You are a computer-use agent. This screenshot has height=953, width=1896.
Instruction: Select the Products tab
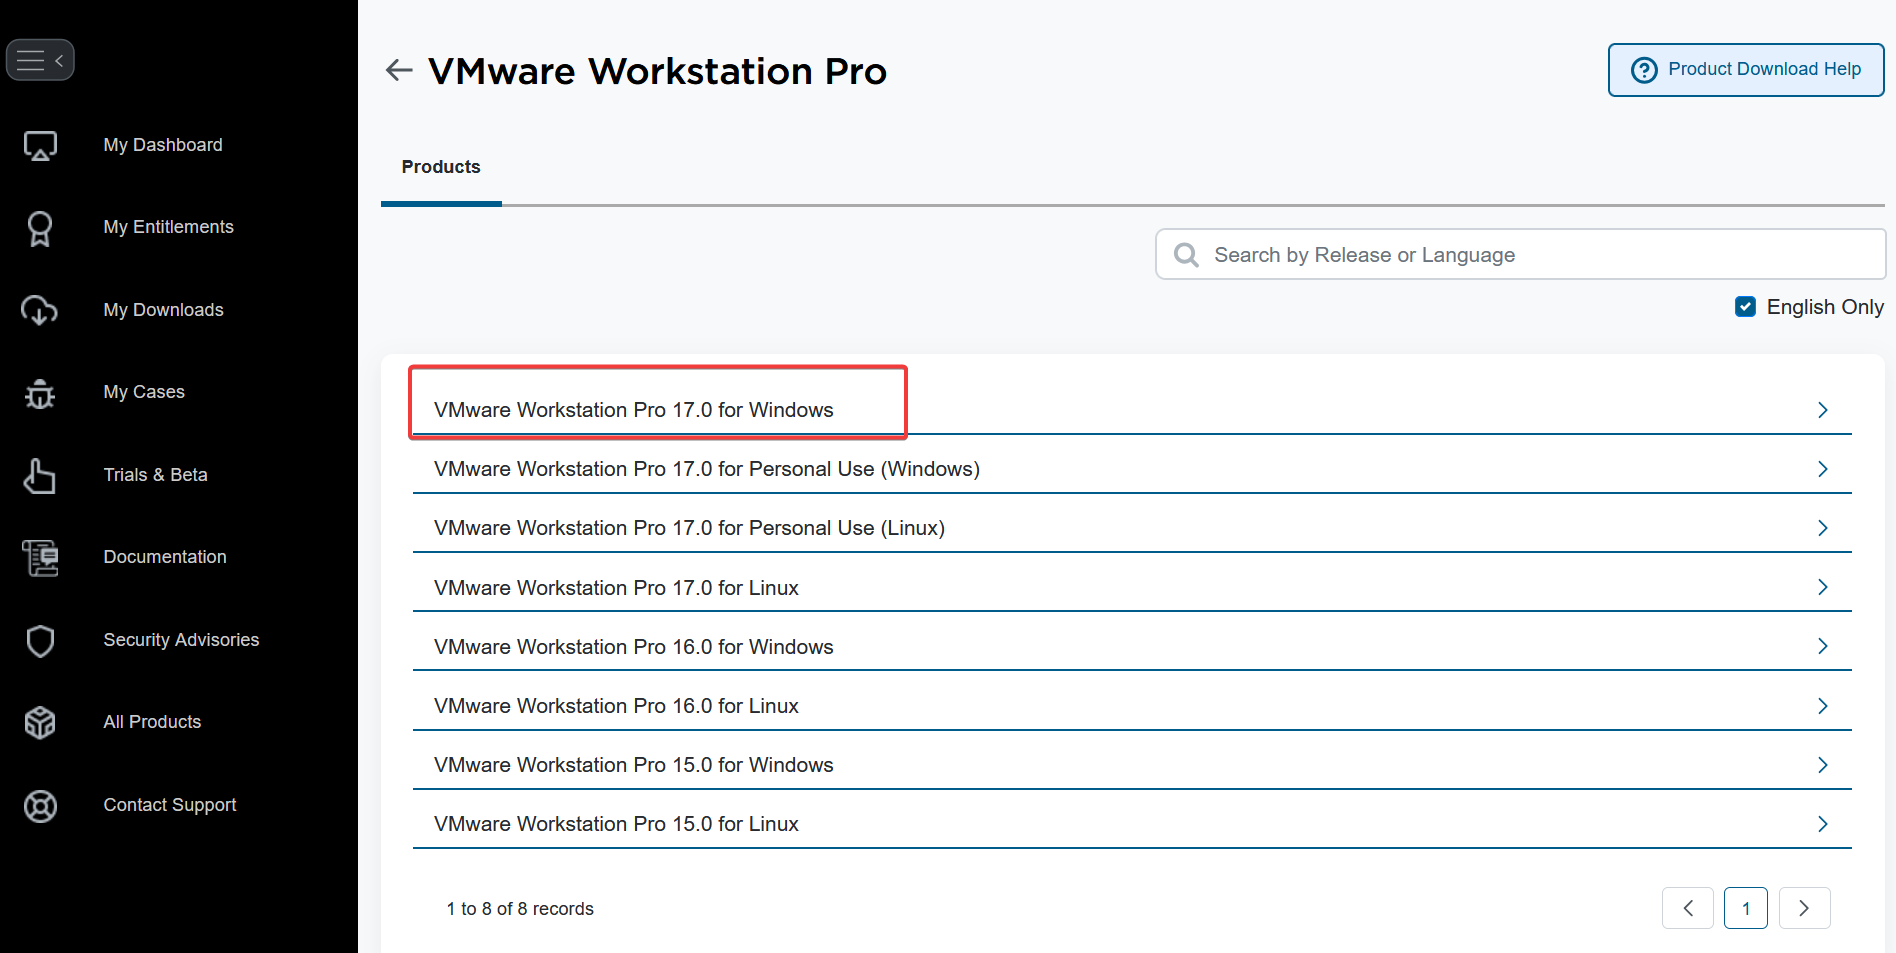coord(441,167)
